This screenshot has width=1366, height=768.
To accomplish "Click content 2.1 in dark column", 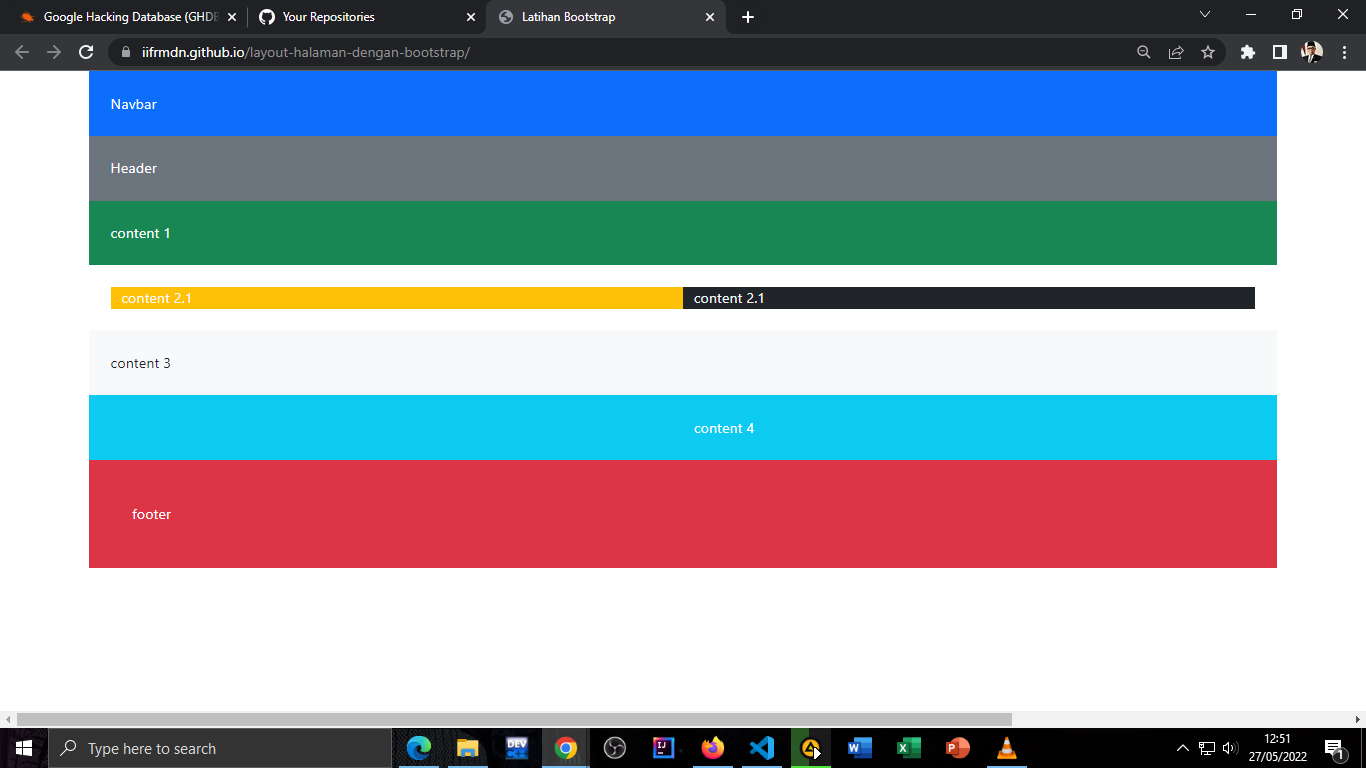I will pyautogui.click(x=729, y=298).
